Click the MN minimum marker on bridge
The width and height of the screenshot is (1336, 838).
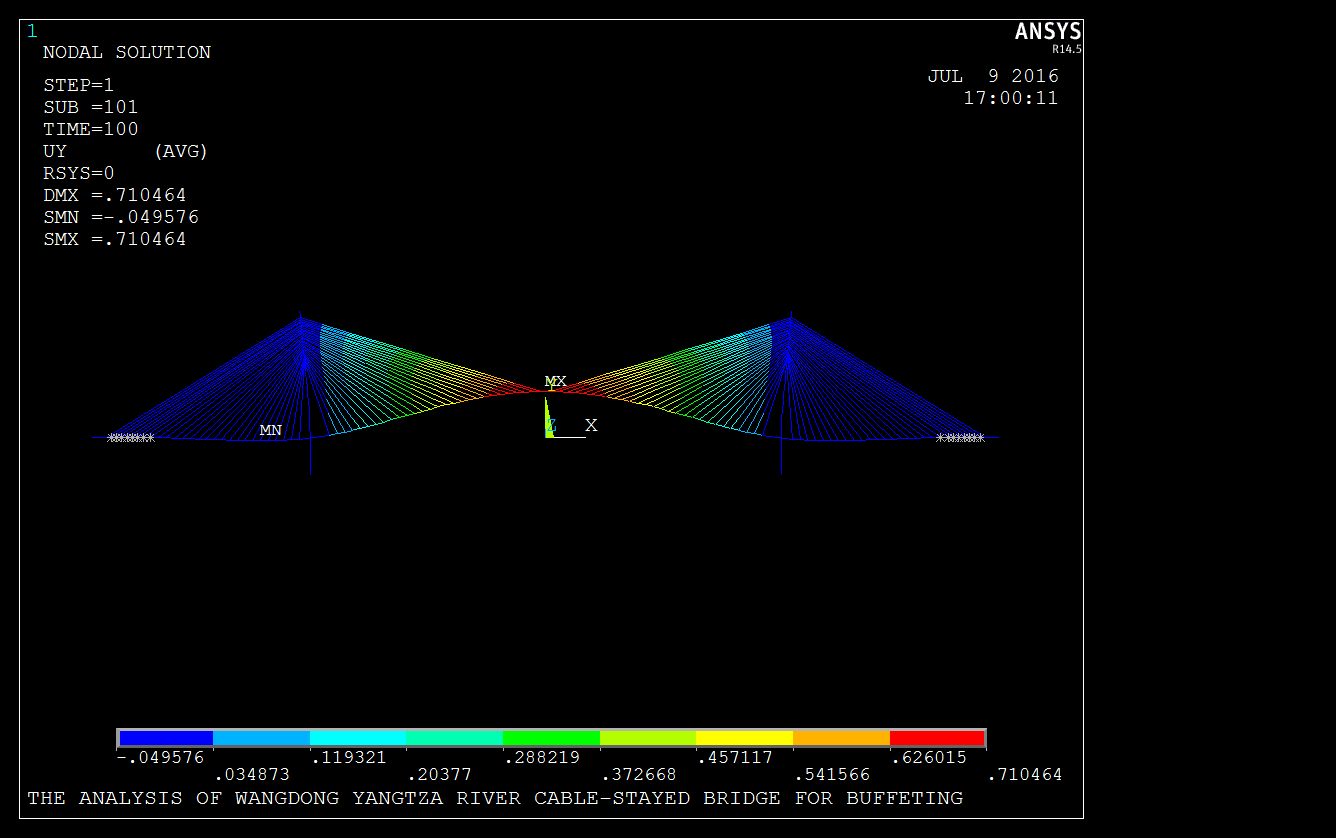(x=270, y=430)
